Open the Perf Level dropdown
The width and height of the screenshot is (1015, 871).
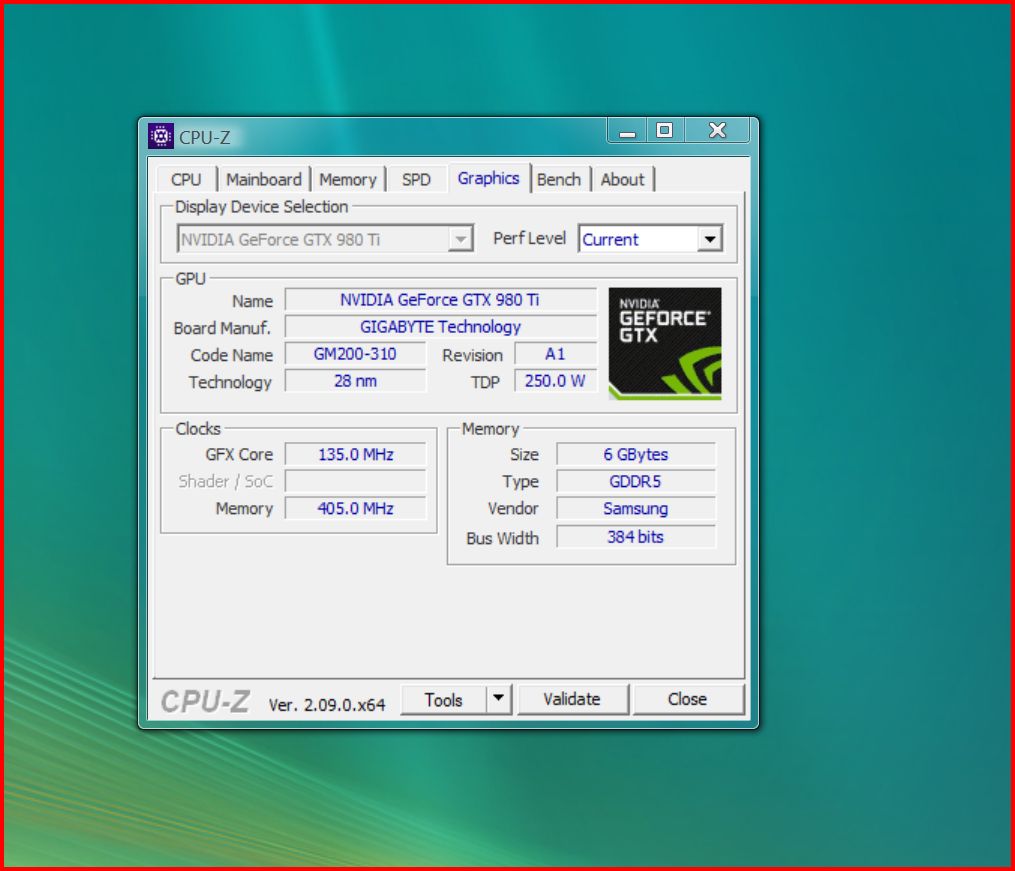tap(709, 240)
